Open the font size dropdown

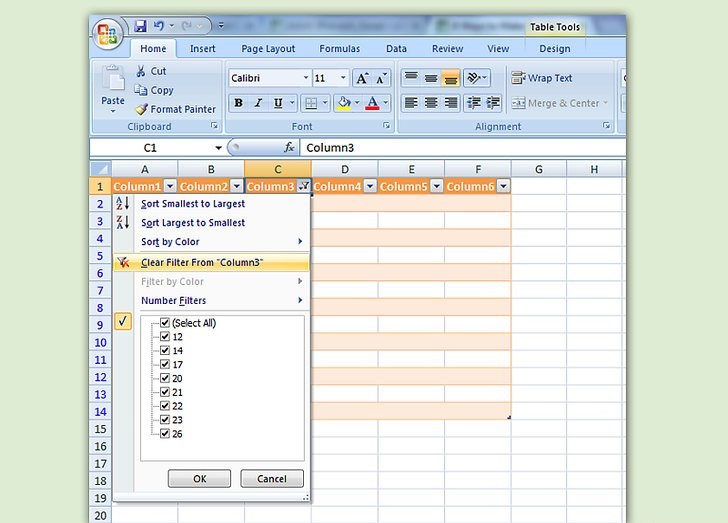coord(343,78)
